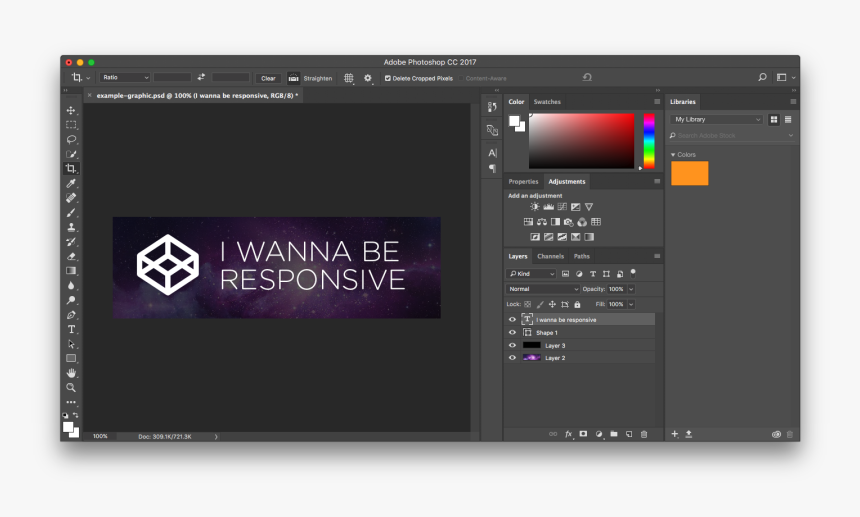Open the crop Ratio preset dropdown
Image resolution: width=860 pixels, height=517 pixels.
[x=125, y=77]
